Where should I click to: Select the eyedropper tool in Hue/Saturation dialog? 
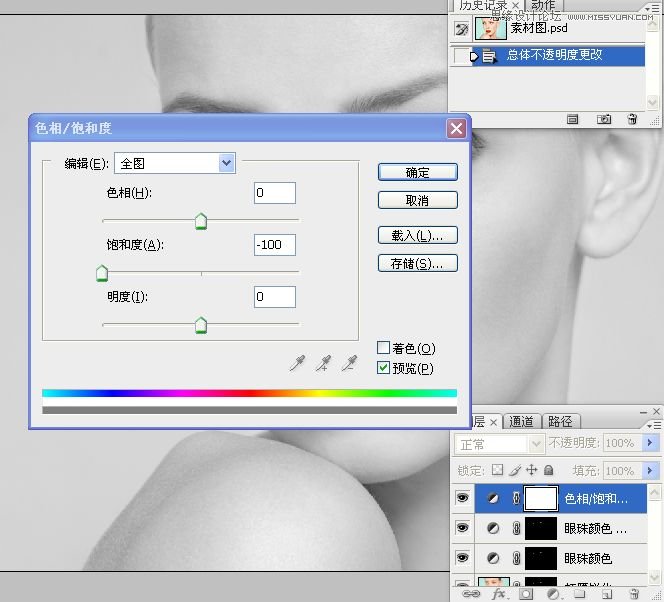(x=297, y=364)
